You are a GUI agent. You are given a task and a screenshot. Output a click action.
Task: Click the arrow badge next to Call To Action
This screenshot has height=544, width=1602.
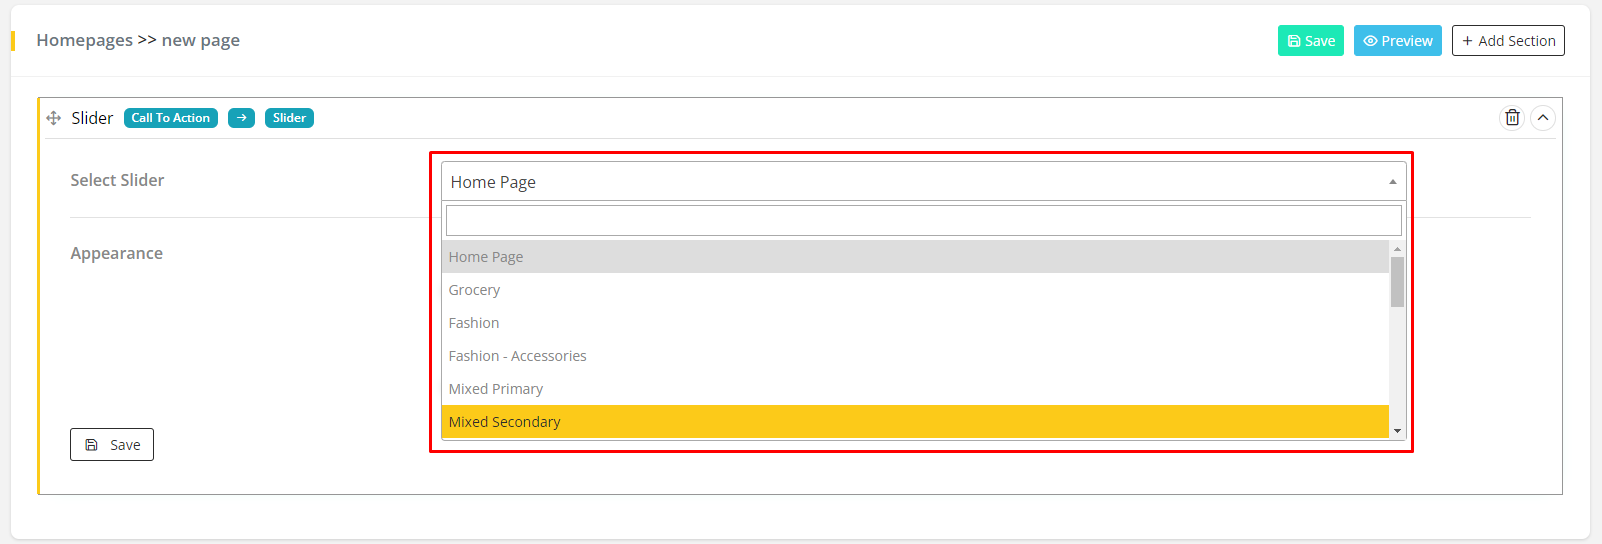point(241,118)
